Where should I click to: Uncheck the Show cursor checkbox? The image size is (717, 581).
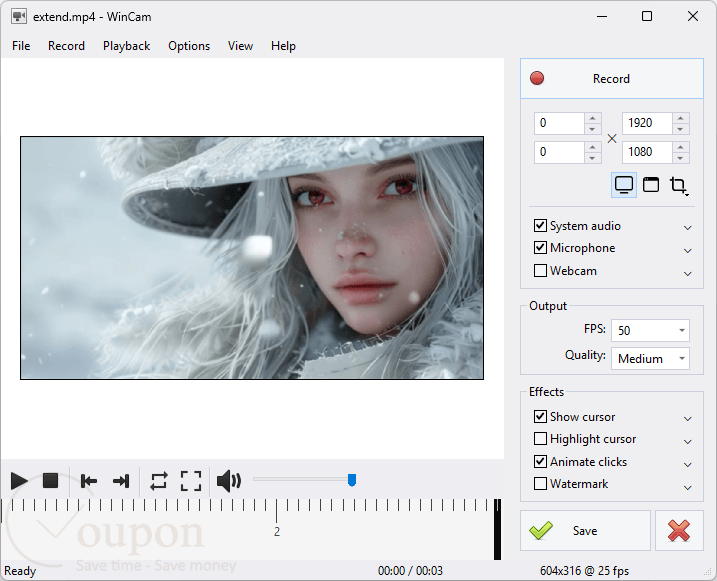pos(540,416)
